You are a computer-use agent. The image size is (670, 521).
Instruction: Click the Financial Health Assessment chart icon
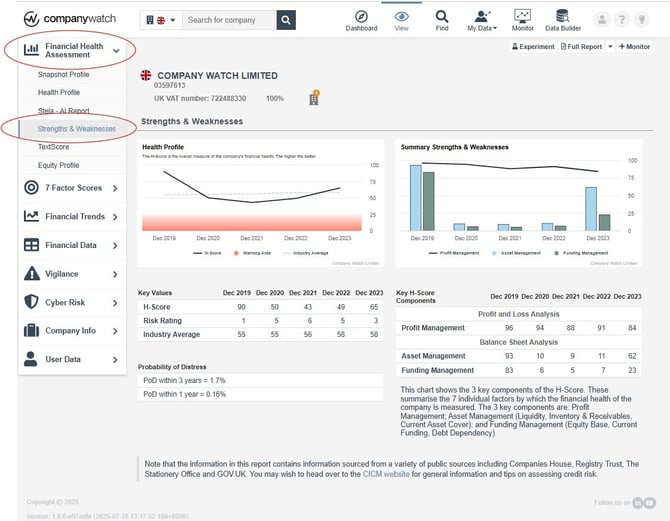[x=31, y=50]
